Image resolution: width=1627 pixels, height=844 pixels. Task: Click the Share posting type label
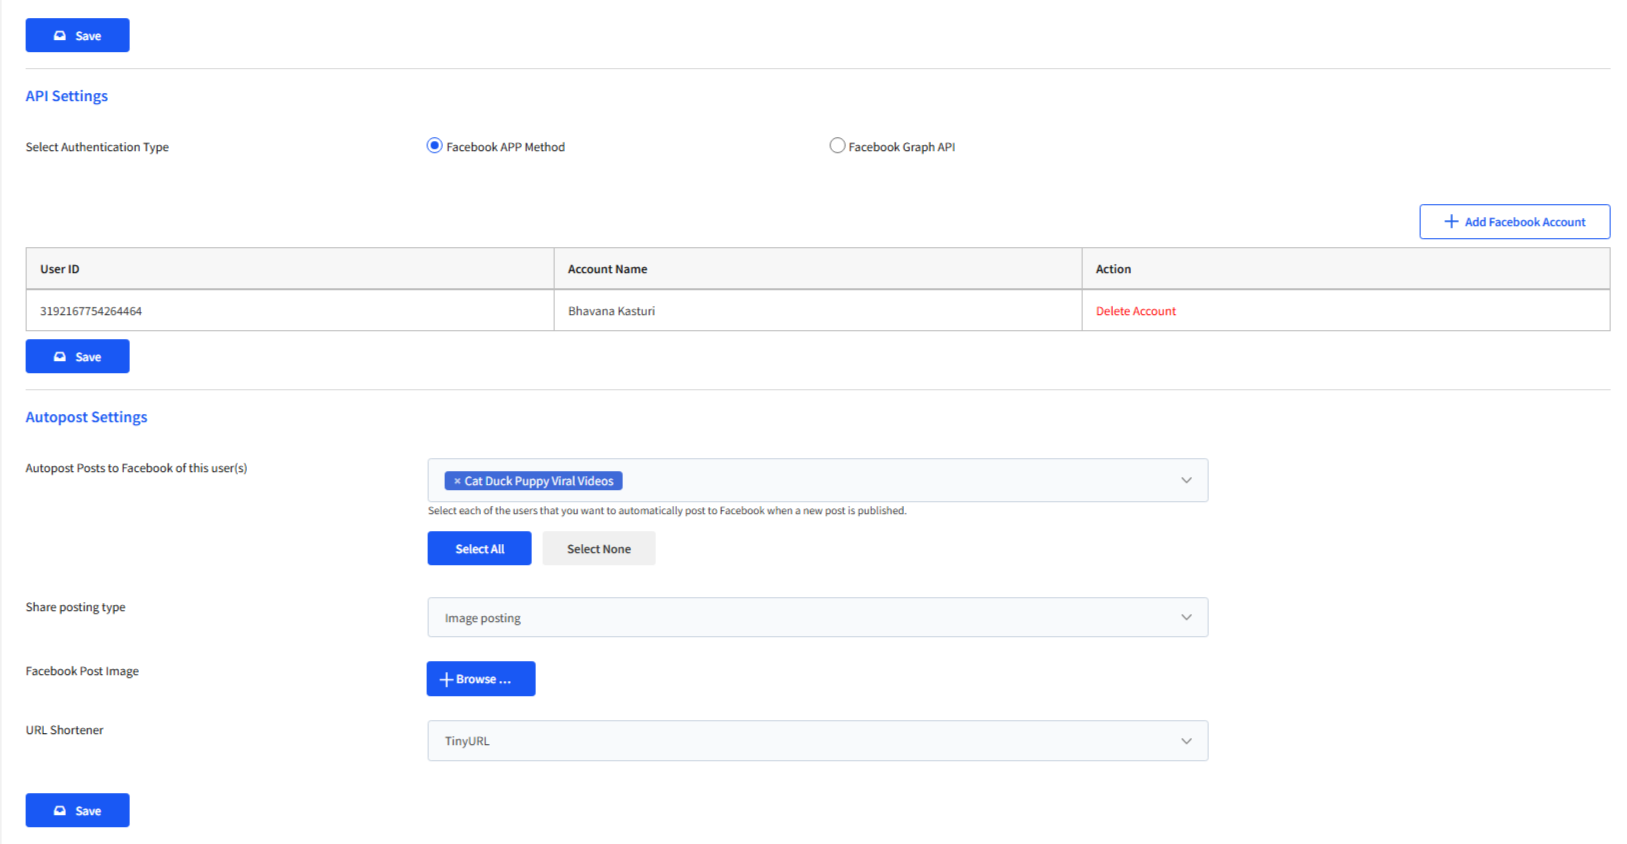click(x=75, y=607)
